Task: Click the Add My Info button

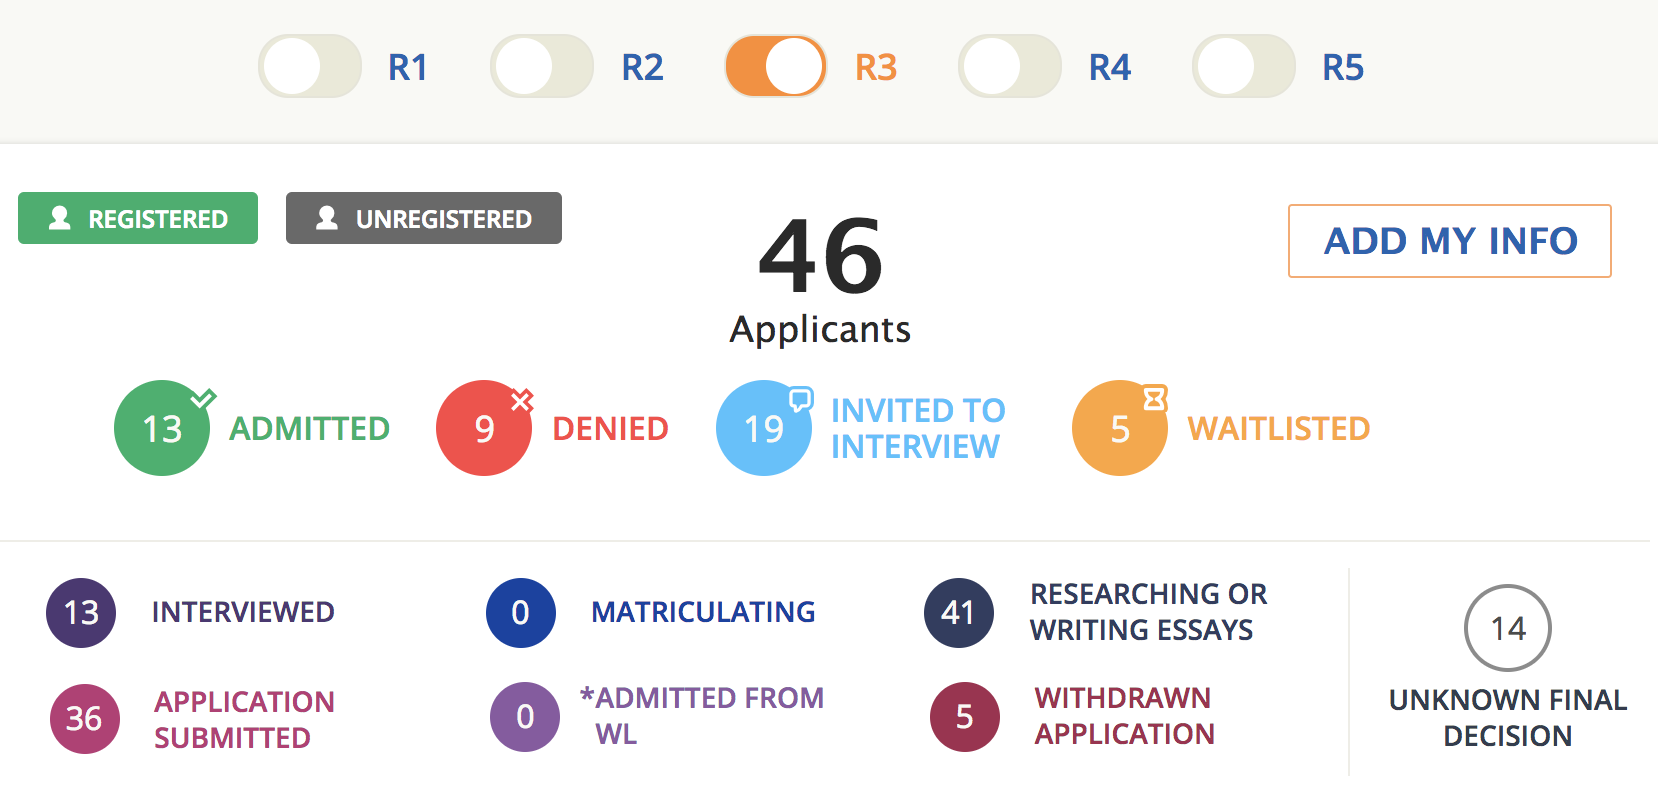Action: click(1450, 241)
